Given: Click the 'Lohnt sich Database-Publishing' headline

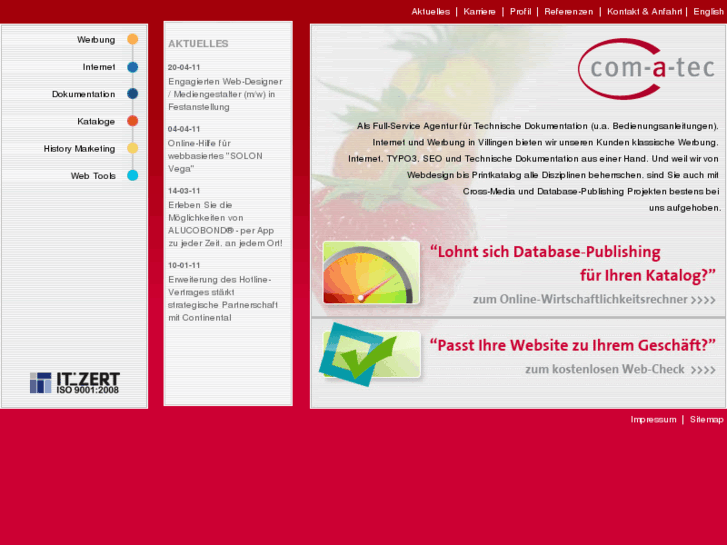Looking at the screenshot, I should pos(573,263).
